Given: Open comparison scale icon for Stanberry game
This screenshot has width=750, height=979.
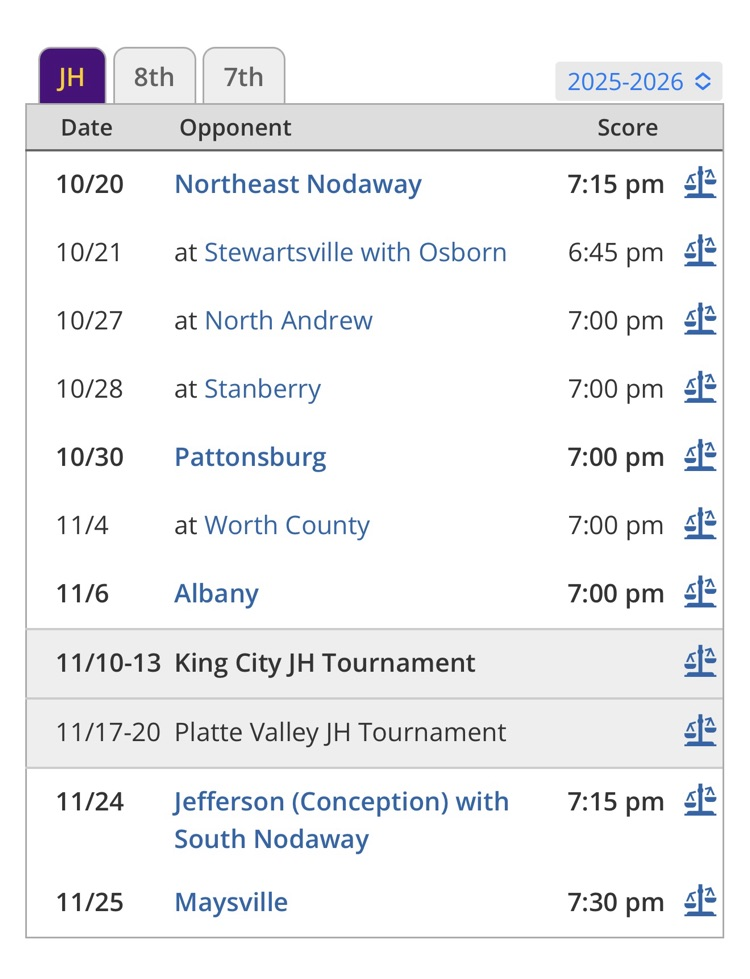Looking at the screenshot, I should [x=700, y=388].
